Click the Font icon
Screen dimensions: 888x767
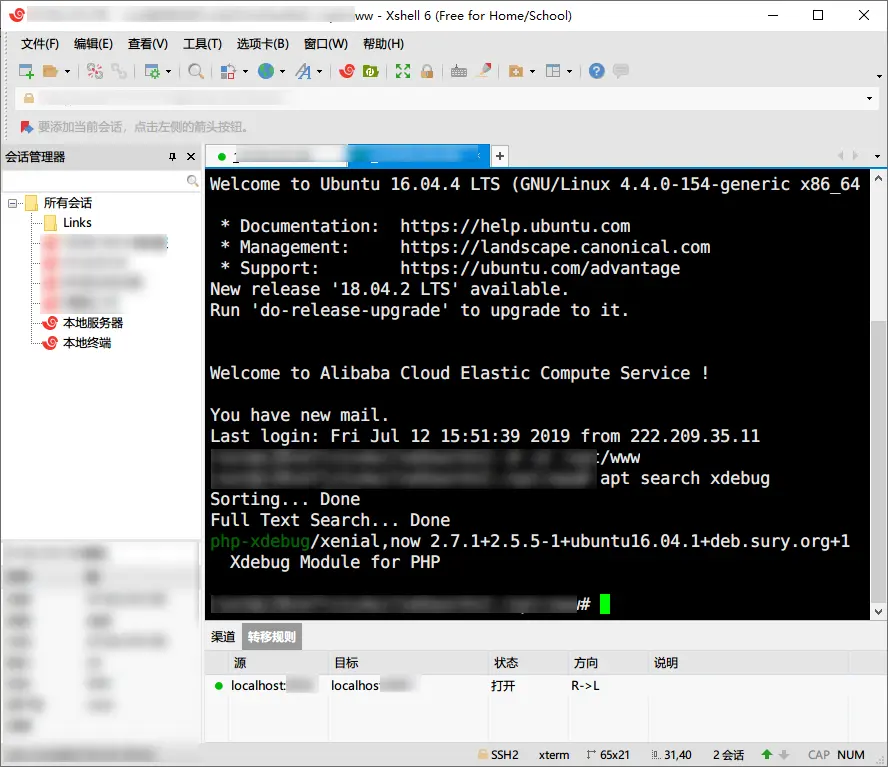click(x=304, y=71)
